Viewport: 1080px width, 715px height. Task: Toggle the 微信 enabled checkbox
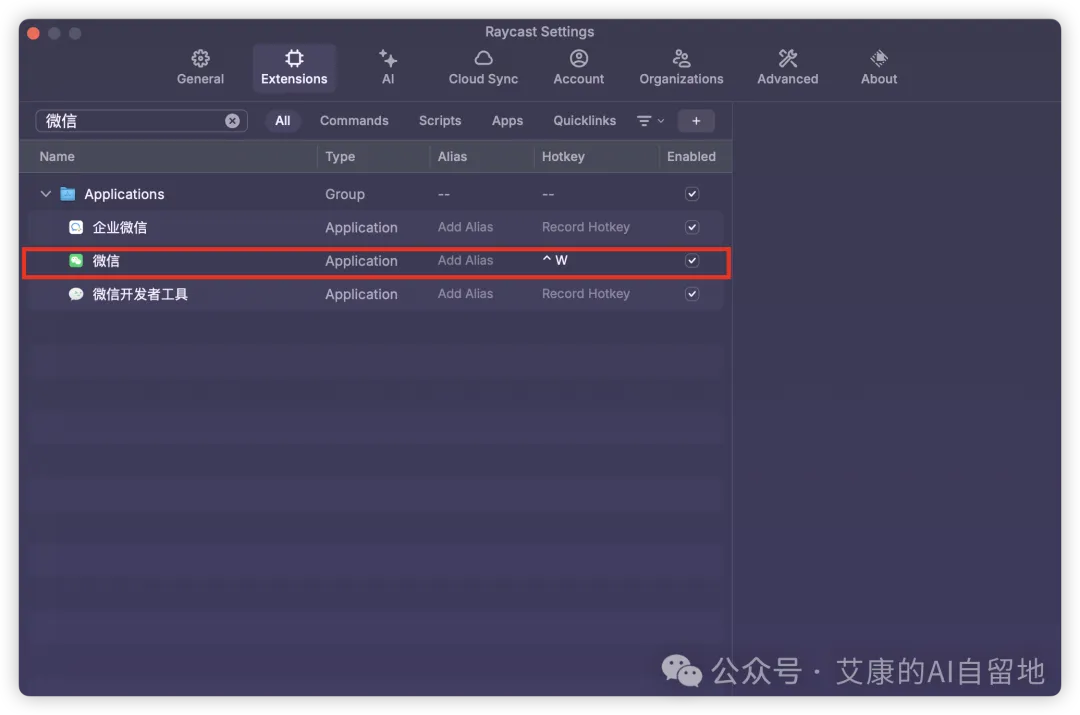coord(692,260)
